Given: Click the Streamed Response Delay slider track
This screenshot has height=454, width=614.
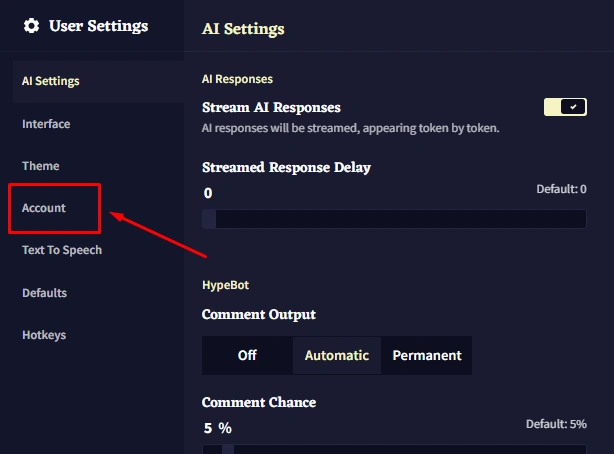Looking at the screenshot, I should pyautogui.click(x=394, y=219).
